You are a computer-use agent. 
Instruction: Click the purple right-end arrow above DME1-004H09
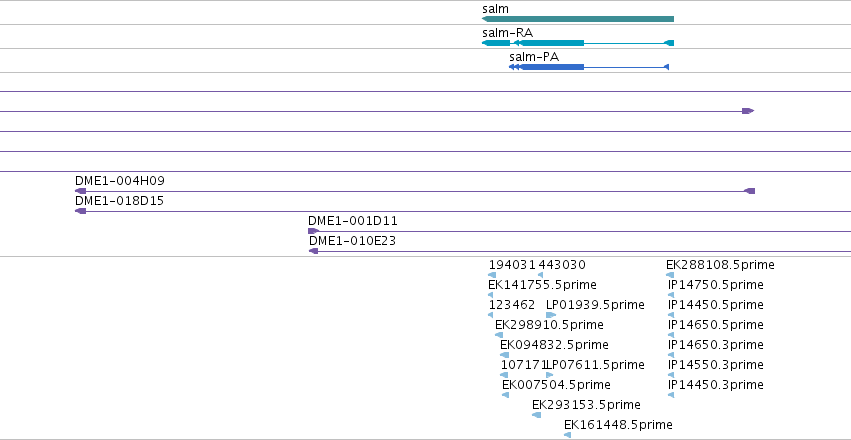[748, 111]
